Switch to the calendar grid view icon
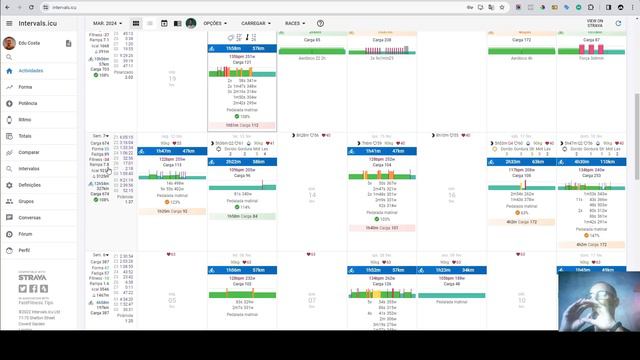This screenshot has height=360, width=640. 136,23
